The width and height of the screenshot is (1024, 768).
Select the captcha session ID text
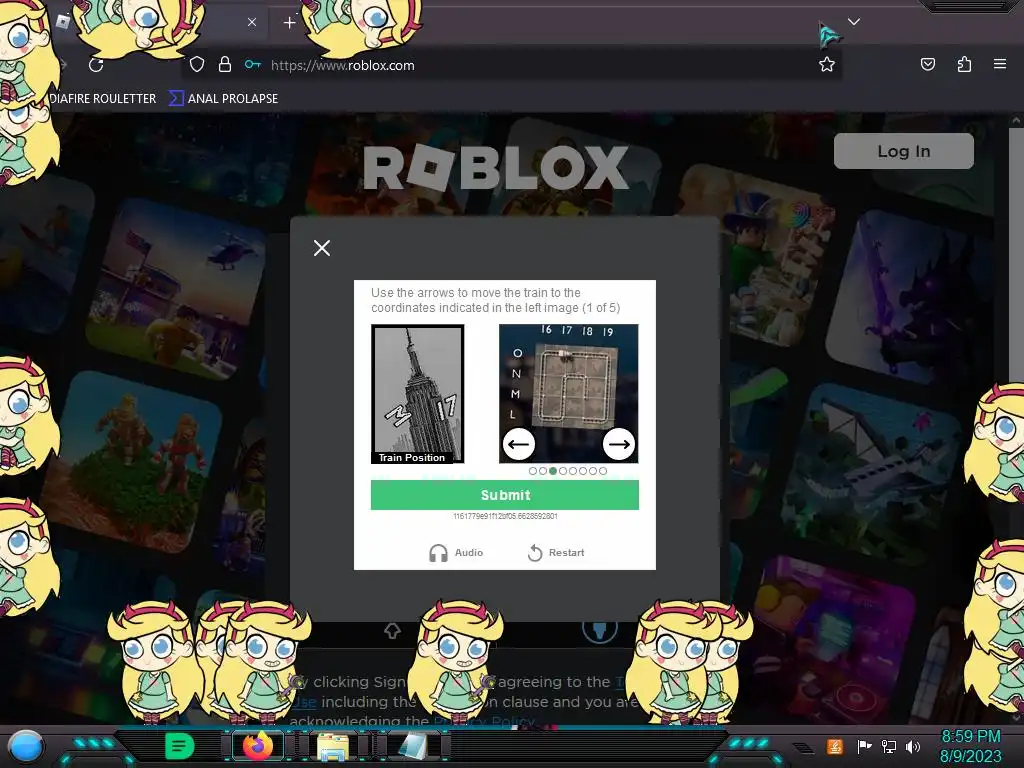505,516
